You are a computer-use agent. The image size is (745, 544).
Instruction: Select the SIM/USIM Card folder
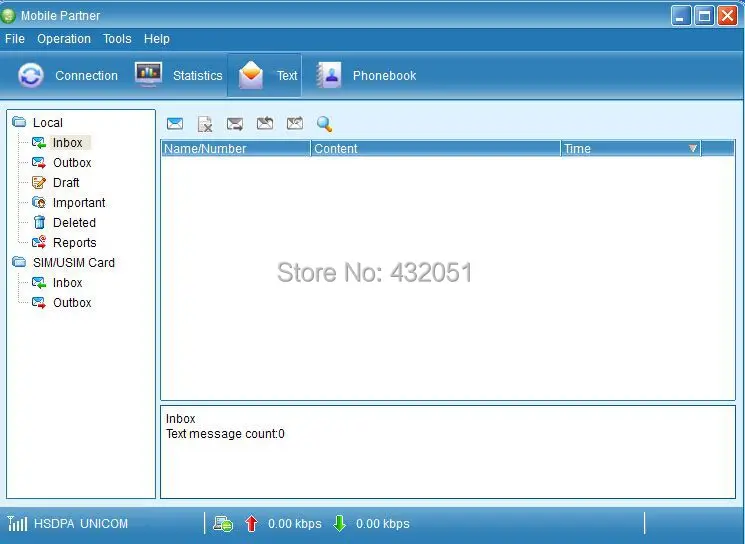[74, 262]
